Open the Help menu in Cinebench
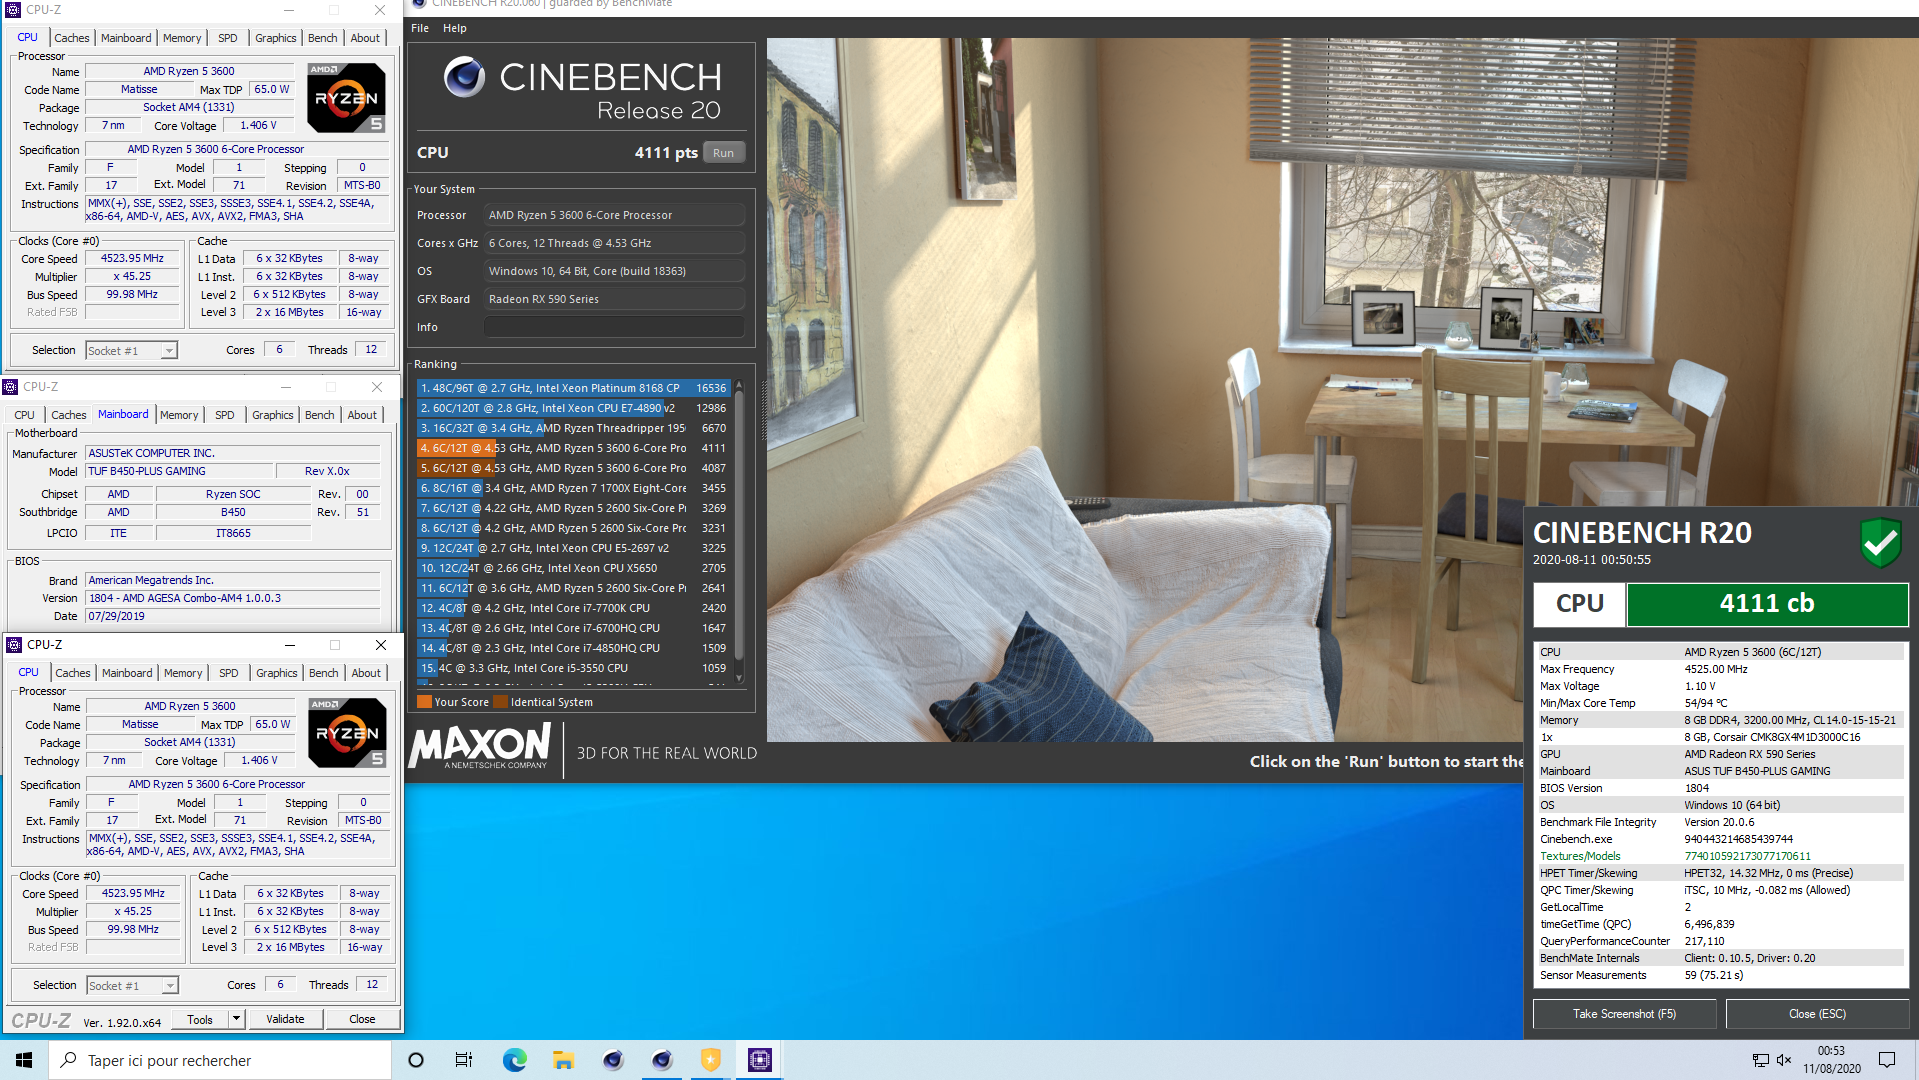This screenshot has height=1080, width=1919. (x=455, y=28)
